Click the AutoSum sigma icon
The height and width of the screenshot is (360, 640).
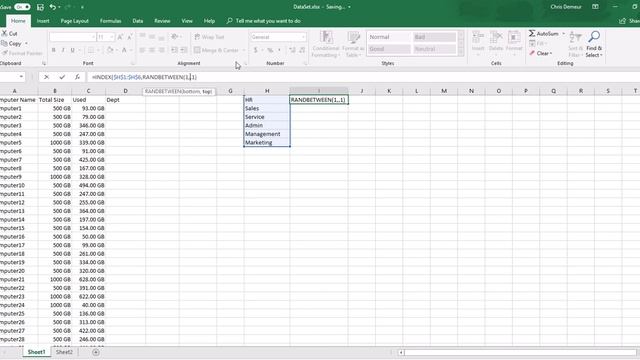tap(532, 33)
